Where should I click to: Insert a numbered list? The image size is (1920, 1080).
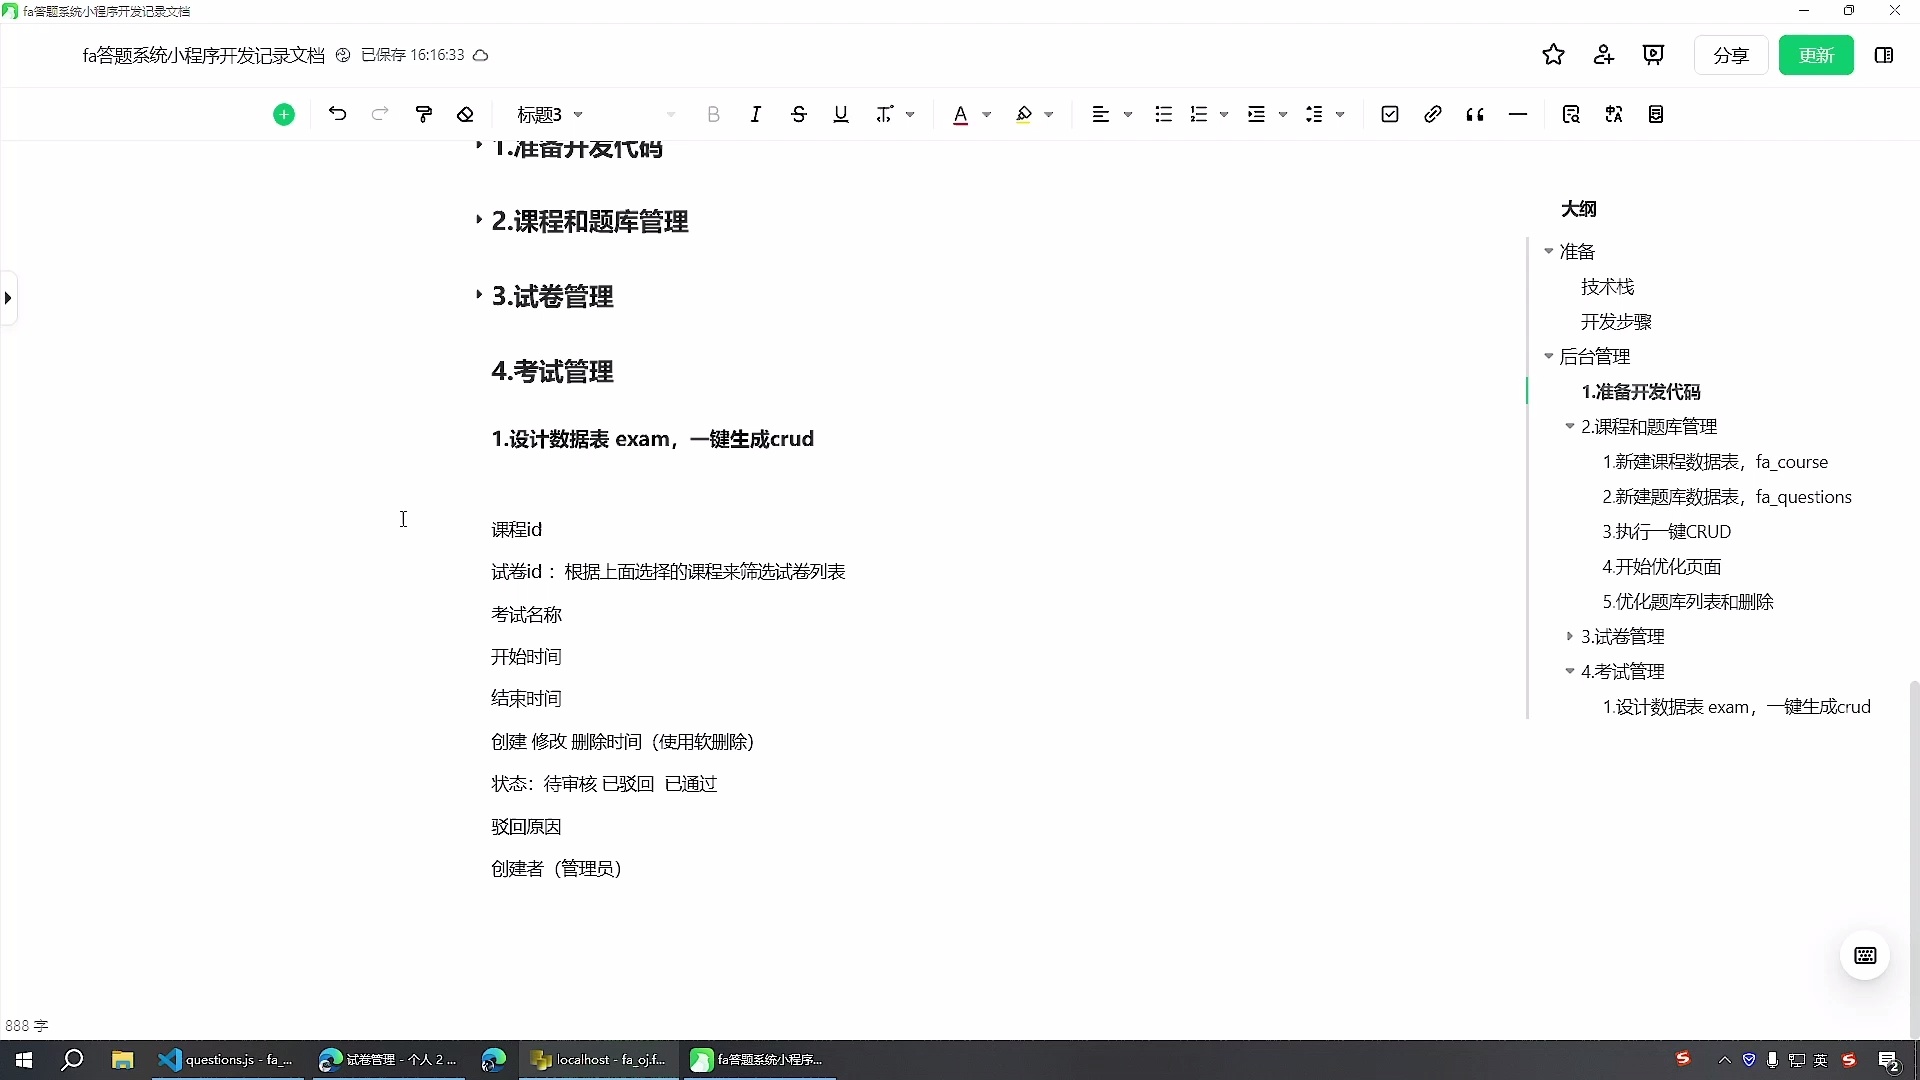pos(1199,115)
